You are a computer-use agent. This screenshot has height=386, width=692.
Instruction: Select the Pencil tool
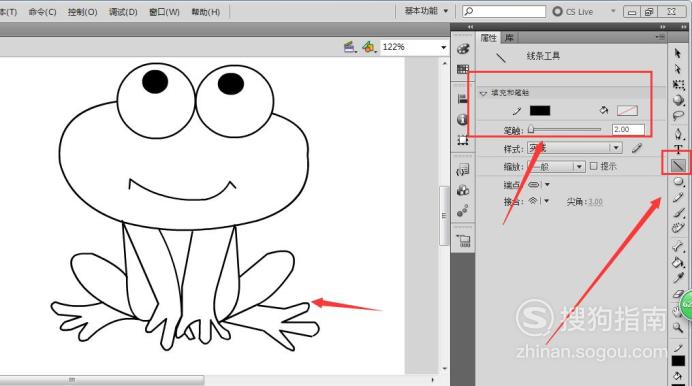pos(678,197)
